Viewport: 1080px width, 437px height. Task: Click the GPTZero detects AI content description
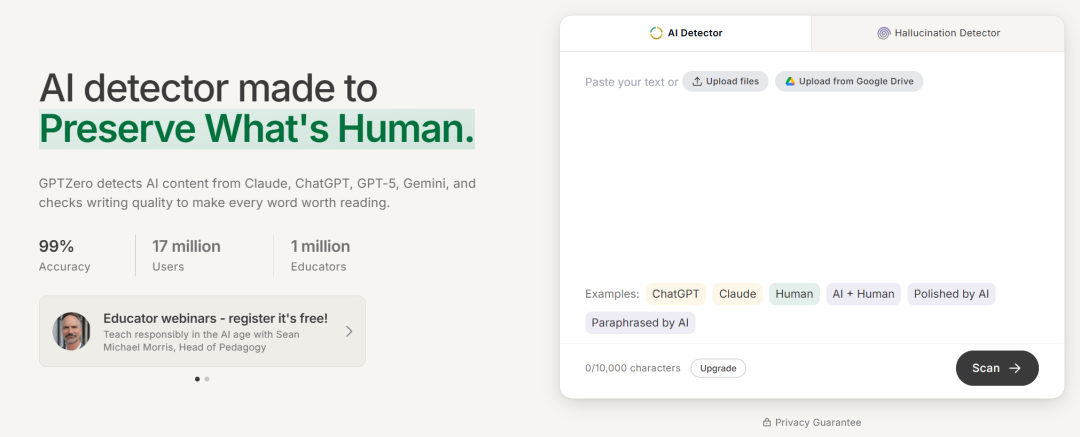coord(258,194)
